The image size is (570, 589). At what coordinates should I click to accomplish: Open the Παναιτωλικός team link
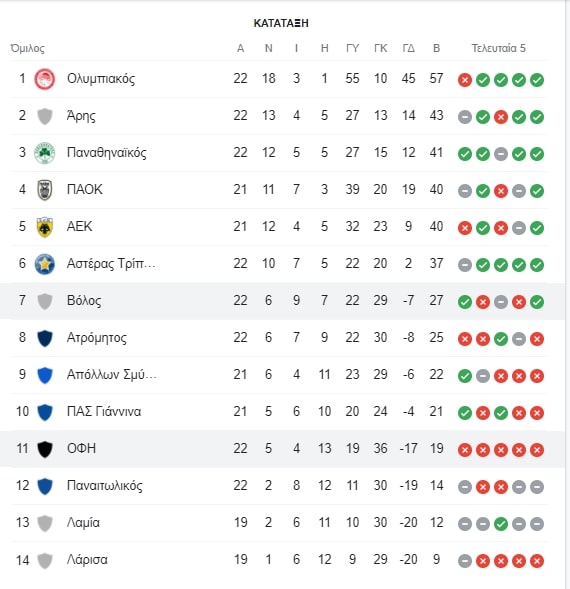[104, 486]
